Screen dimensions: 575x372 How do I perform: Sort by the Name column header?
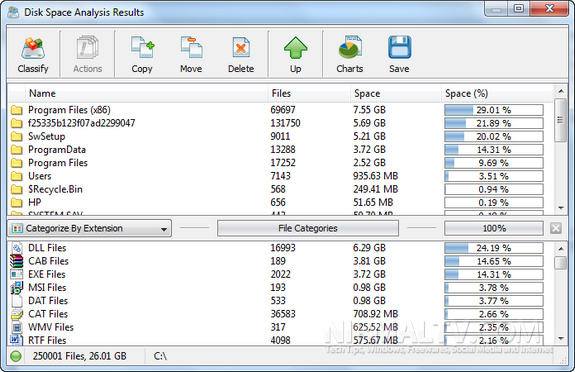(146, 93)
